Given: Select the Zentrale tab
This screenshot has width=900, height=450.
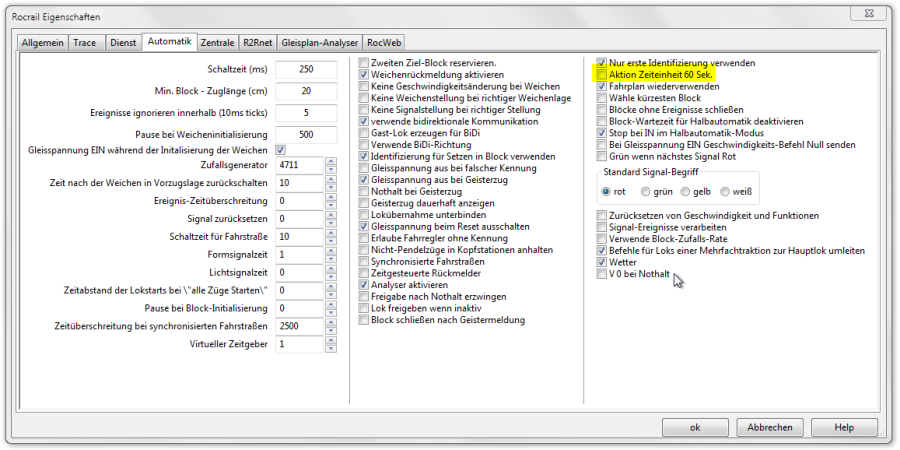Looking at the screenshot, I should point(217,42).
